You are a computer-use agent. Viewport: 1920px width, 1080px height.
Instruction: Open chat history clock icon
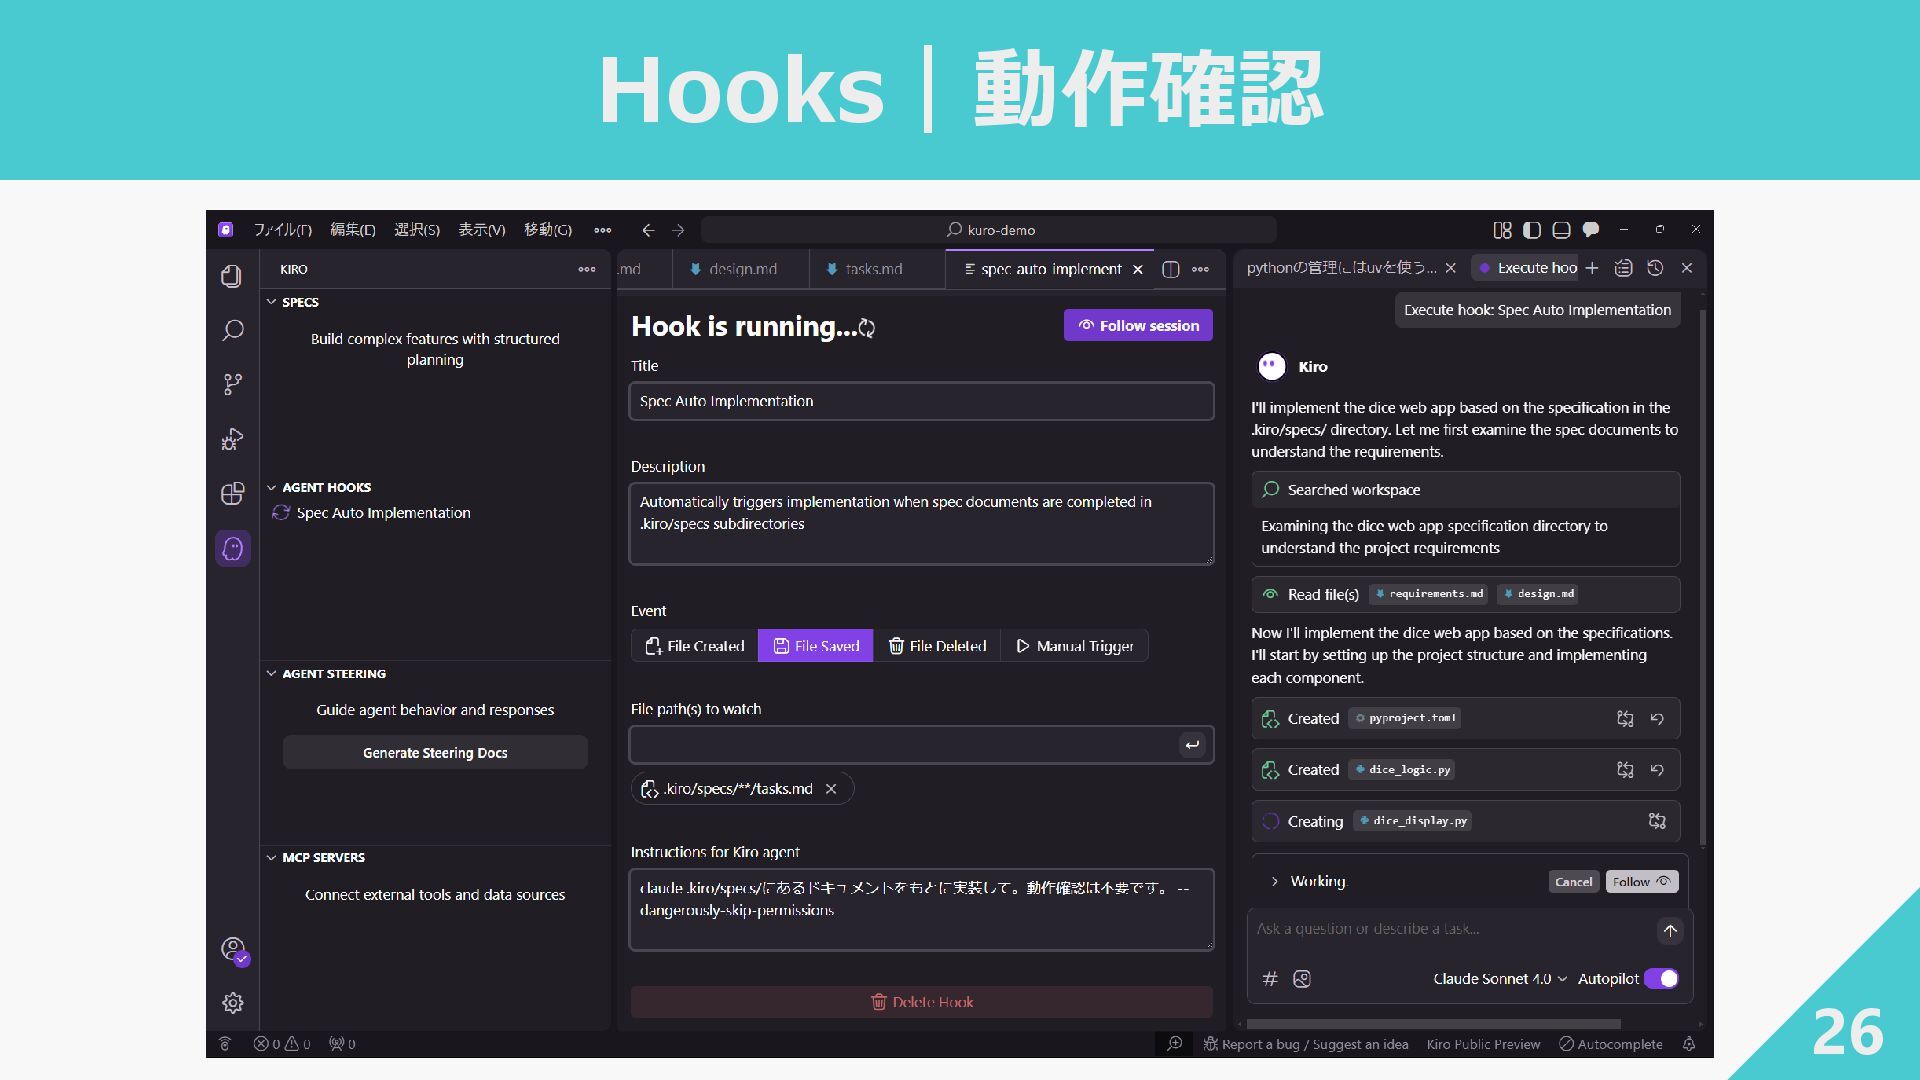coord(1655,268)
